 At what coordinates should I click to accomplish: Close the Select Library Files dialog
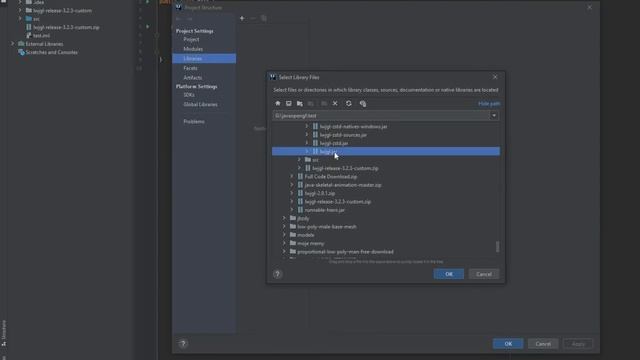click(495, 77)
